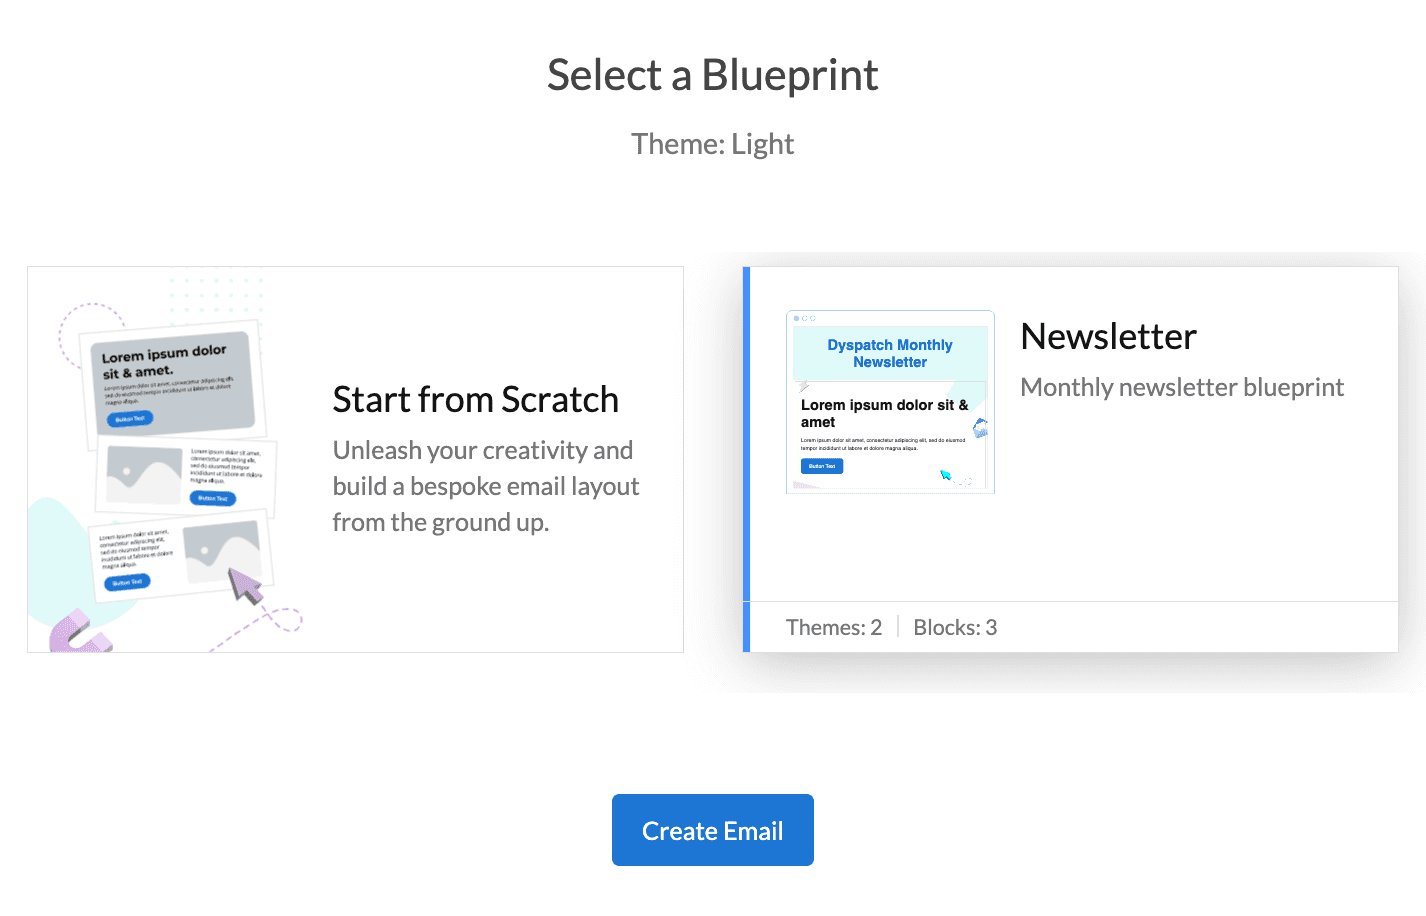Image resolution: width=1426 pixels, height=916 pixels.
Task: Click "Dyspatch Monthly Newsletter" header in thumbnail
Action: click(890, 353)
